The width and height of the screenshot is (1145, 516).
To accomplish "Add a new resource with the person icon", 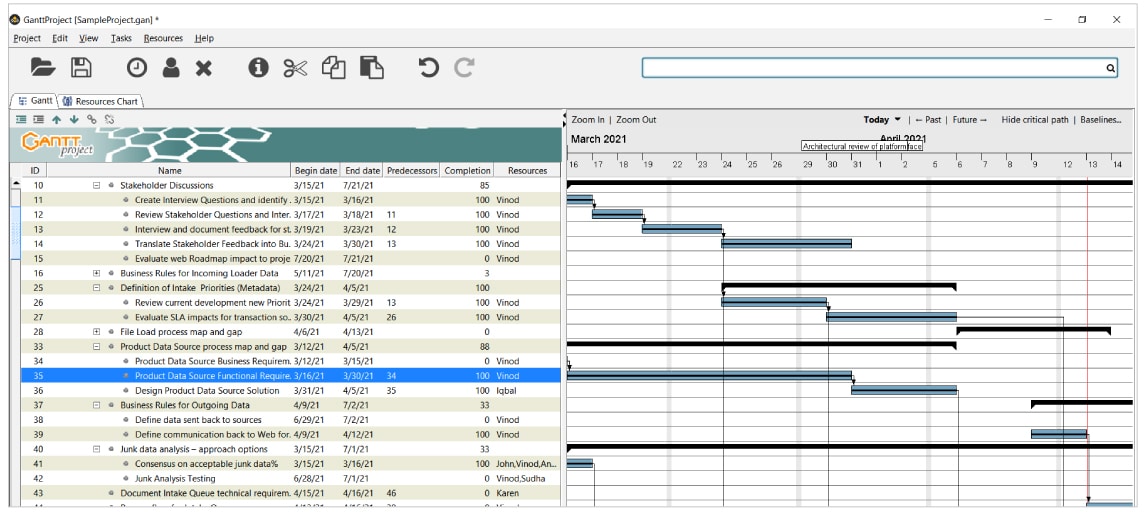I will (170, 67).
